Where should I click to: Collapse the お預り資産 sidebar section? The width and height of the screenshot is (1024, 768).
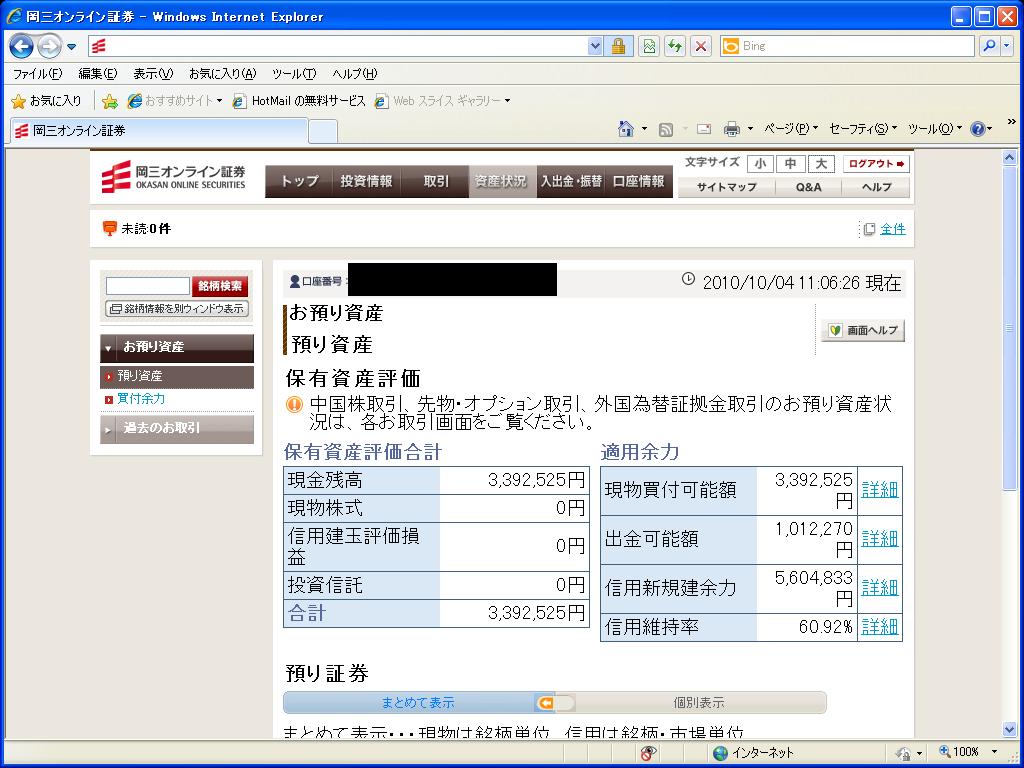click(176, 348)
